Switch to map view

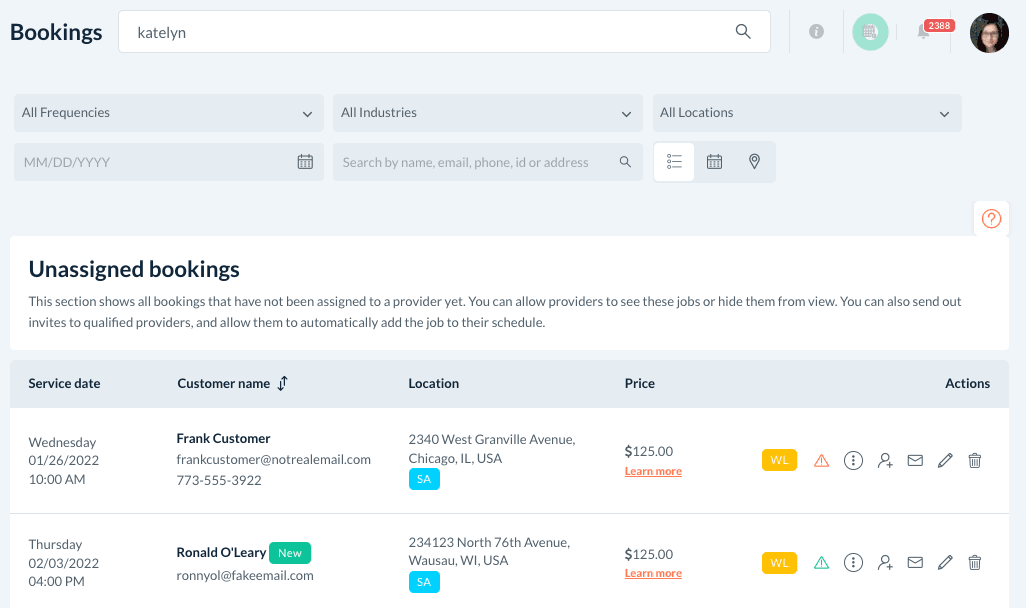[x=755, y=162]
